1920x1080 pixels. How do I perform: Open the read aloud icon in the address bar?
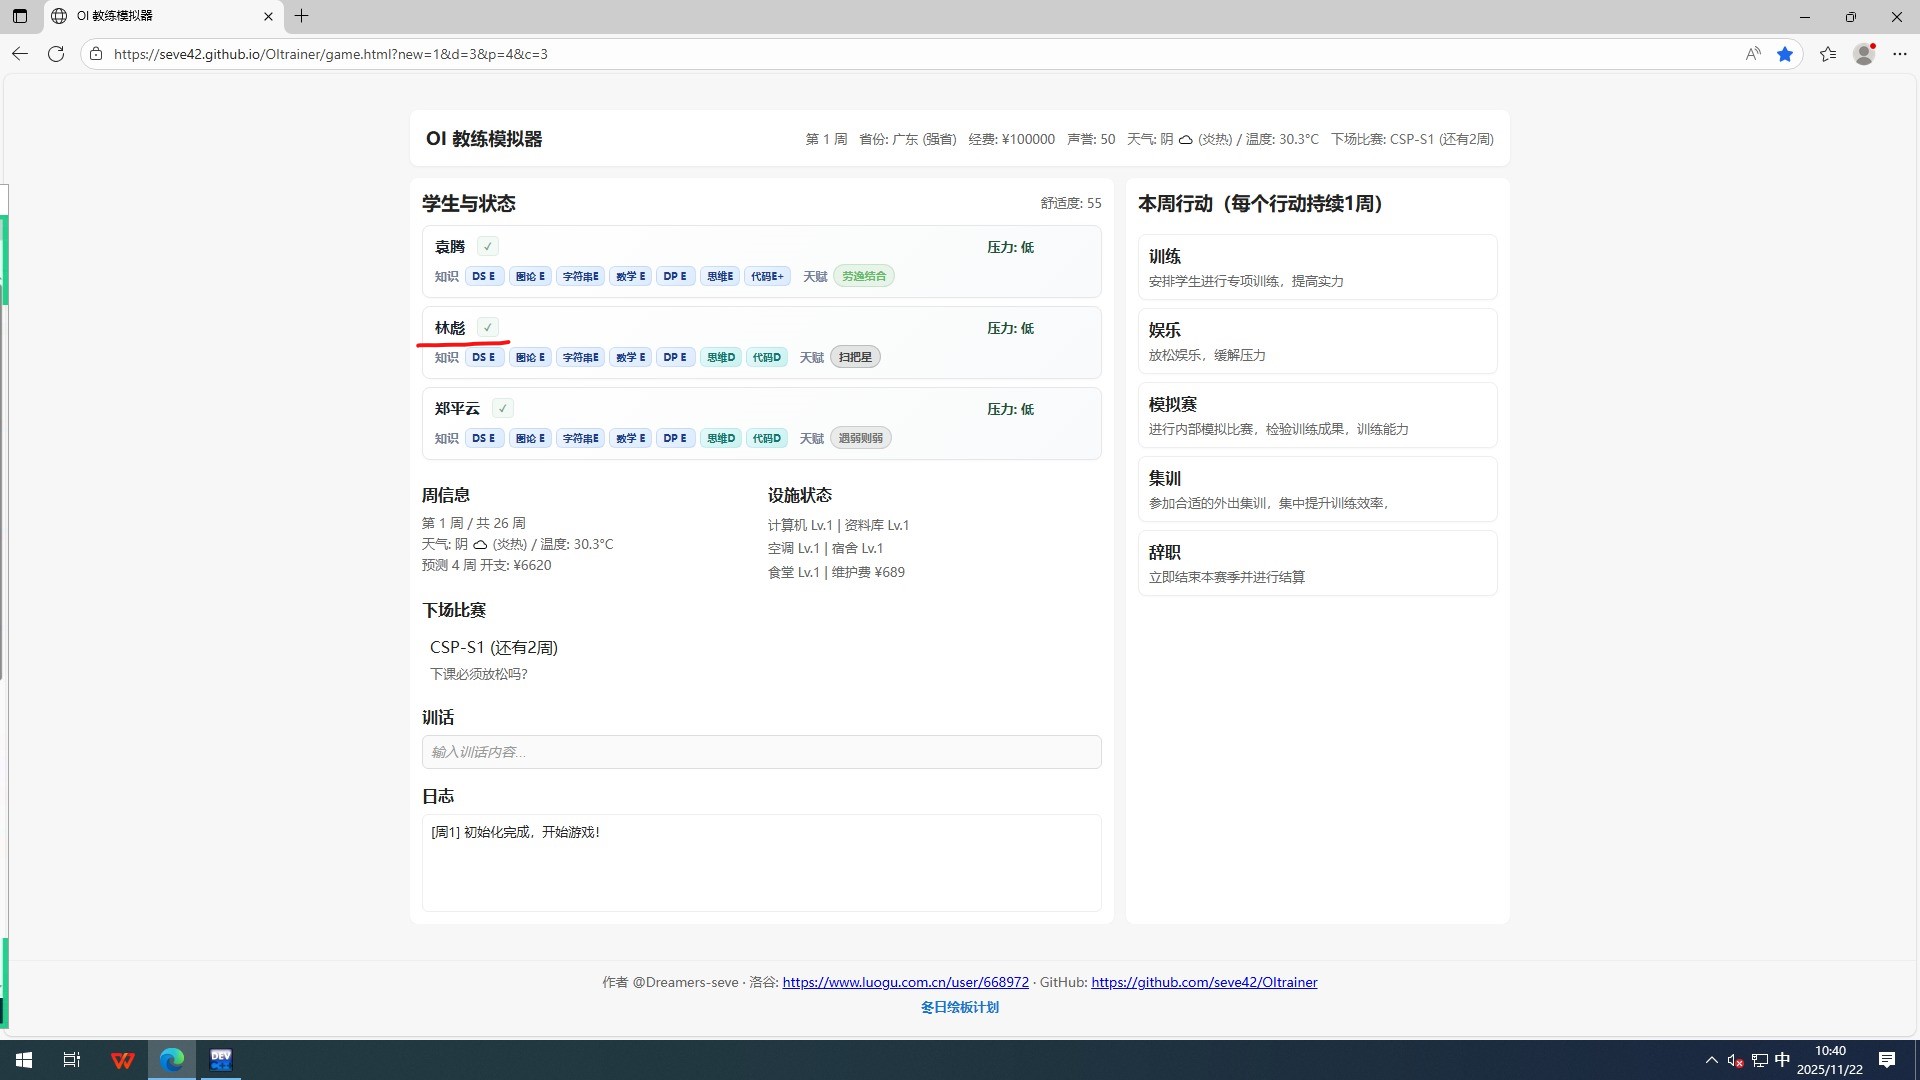click(x=1752, y=54)
